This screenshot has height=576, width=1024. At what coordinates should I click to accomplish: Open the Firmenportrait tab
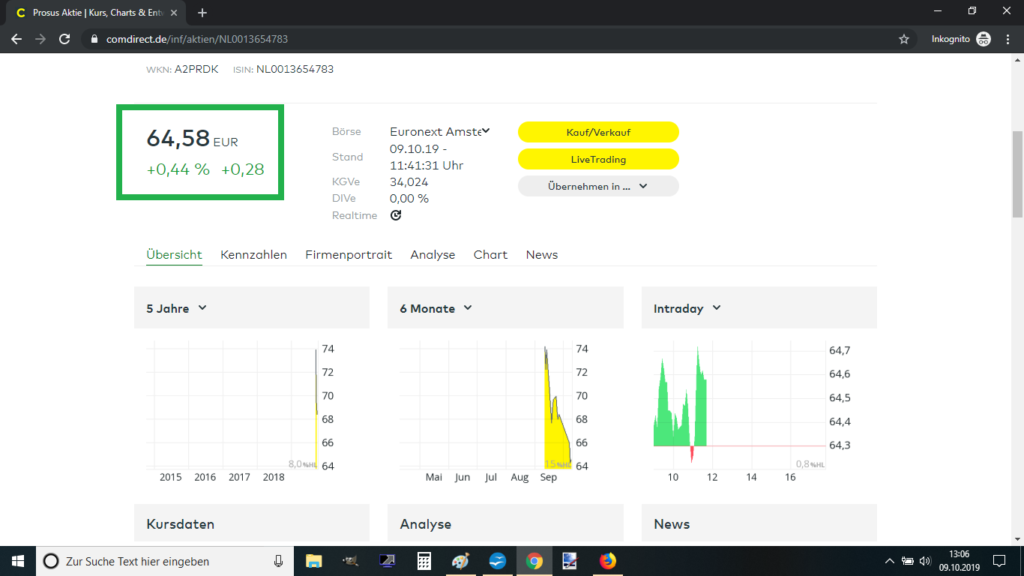(x=348, y=255)
